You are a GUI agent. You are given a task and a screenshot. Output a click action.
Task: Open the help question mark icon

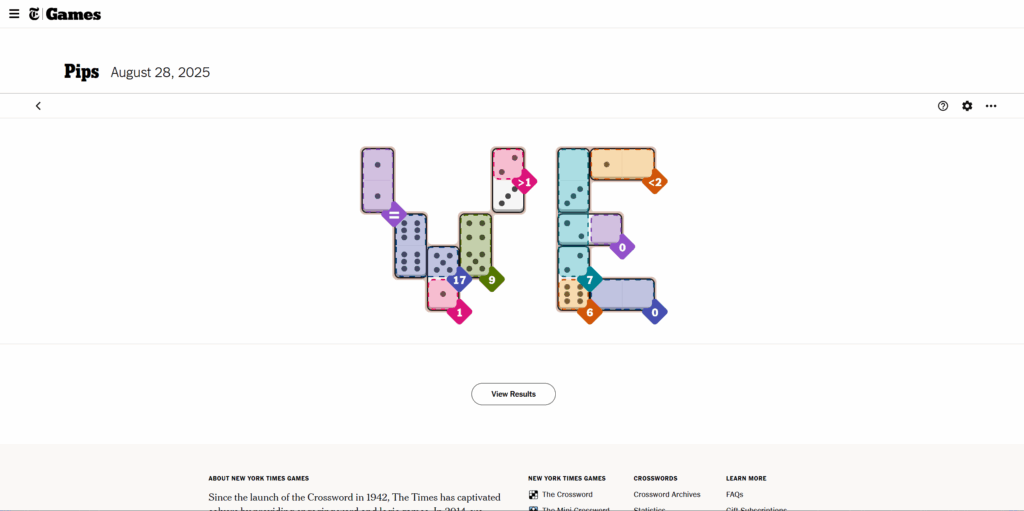[943, 106]
